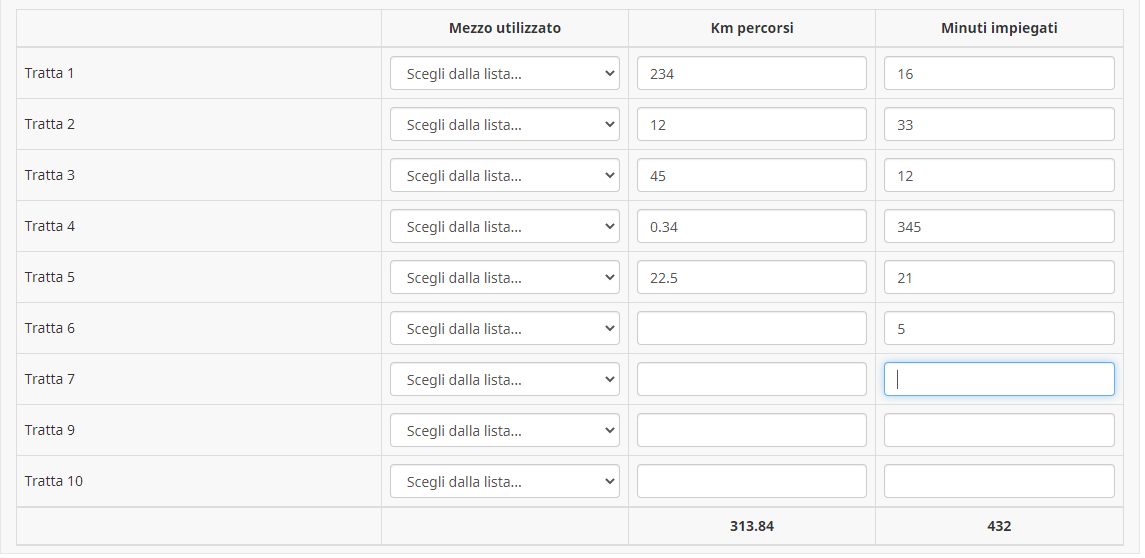Click the Tratta 1 Km percorsi field
The width and height of the screenshot is (1145, 558).
[x=751, y=73]
